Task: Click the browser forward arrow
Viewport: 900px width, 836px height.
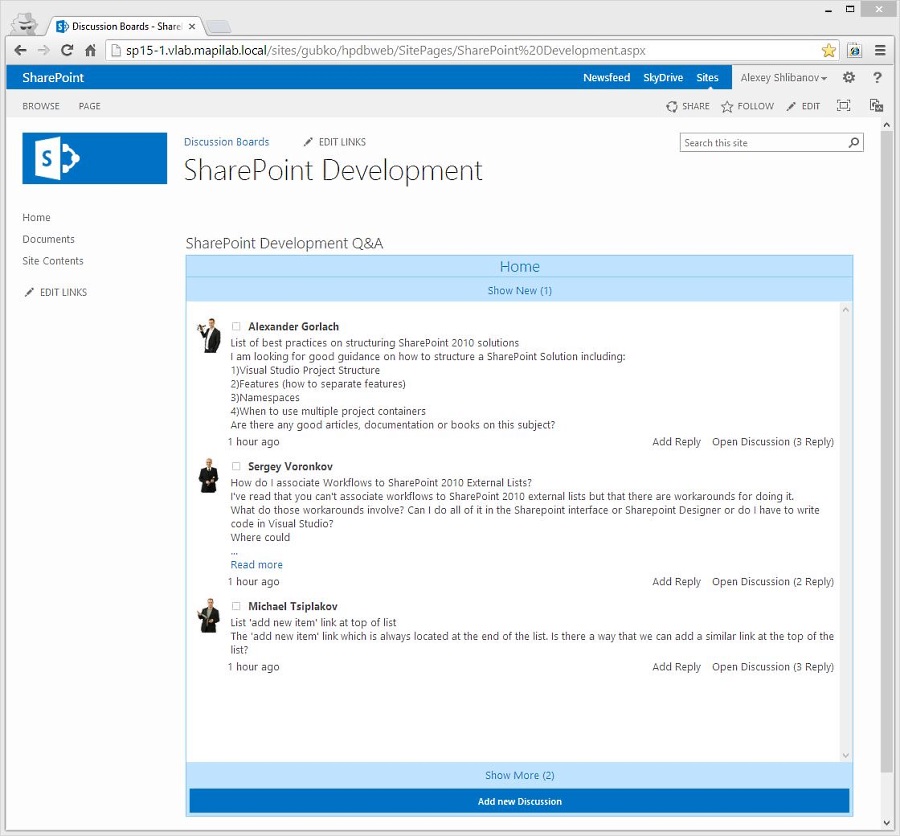Action: 44,50
